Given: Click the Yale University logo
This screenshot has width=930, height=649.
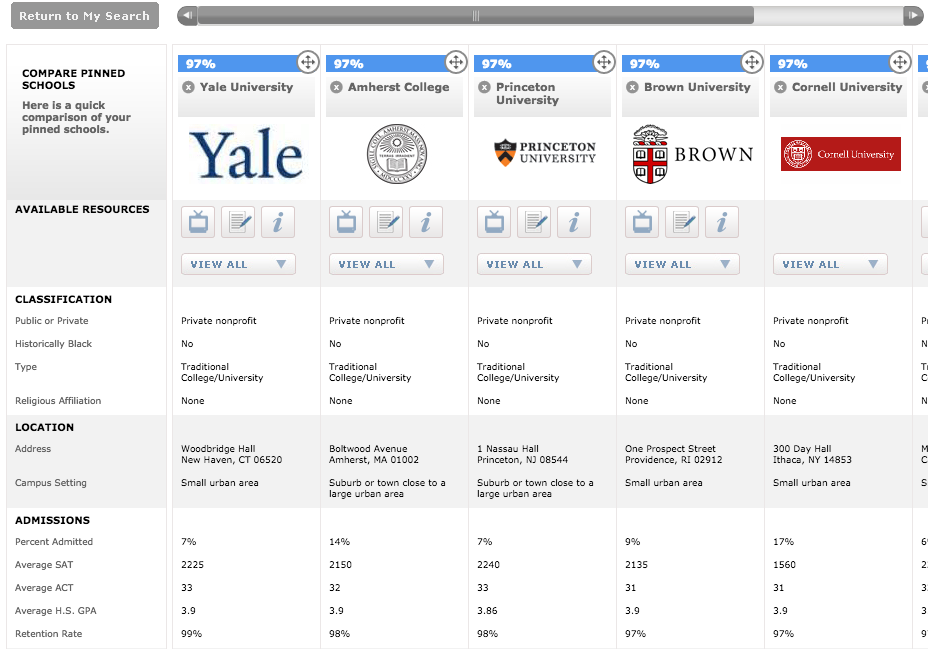Looking at the screenshot, I should point(246,155).
